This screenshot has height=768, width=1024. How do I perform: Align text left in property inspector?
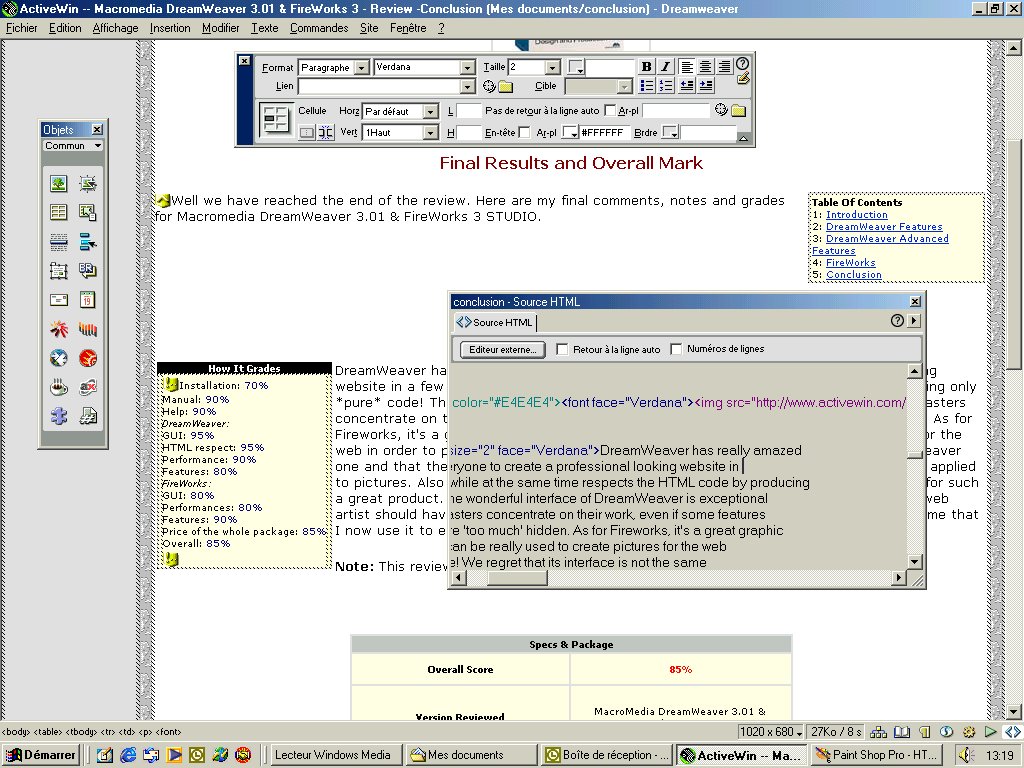coord(686,67)
